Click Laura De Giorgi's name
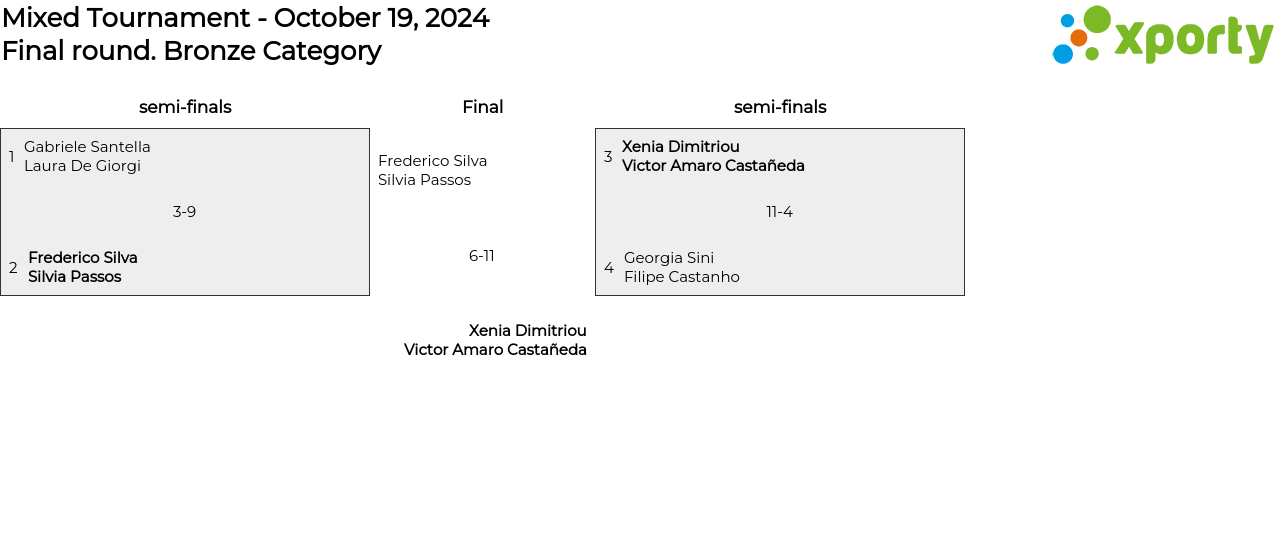The image size is (1280, 547). coord(82,166)
